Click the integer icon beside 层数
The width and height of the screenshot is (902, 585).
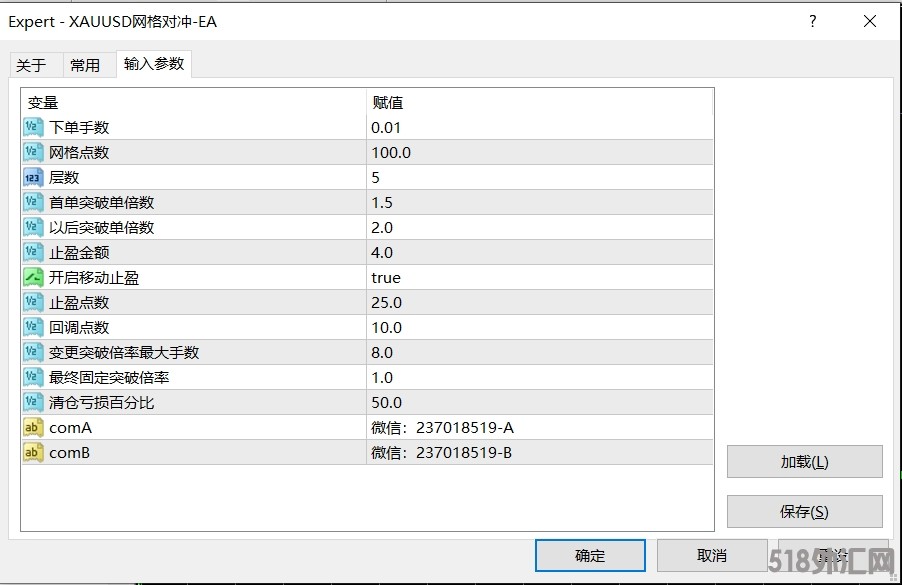pos(33,177)
